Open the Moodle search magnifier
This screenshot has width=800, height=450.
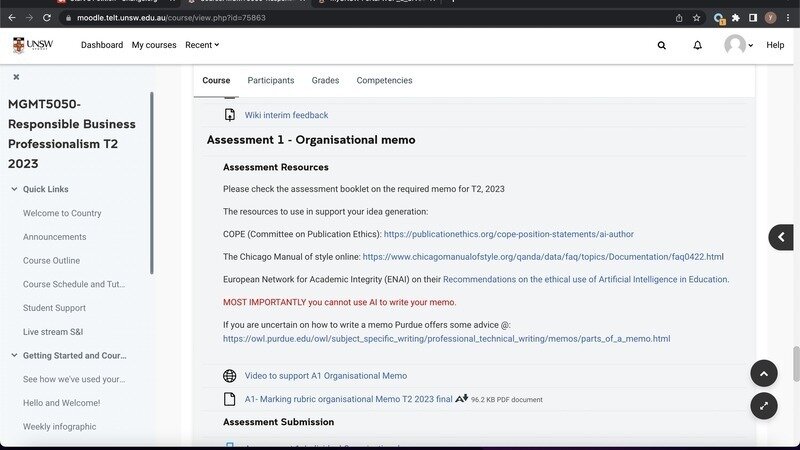tap(662, 45)
